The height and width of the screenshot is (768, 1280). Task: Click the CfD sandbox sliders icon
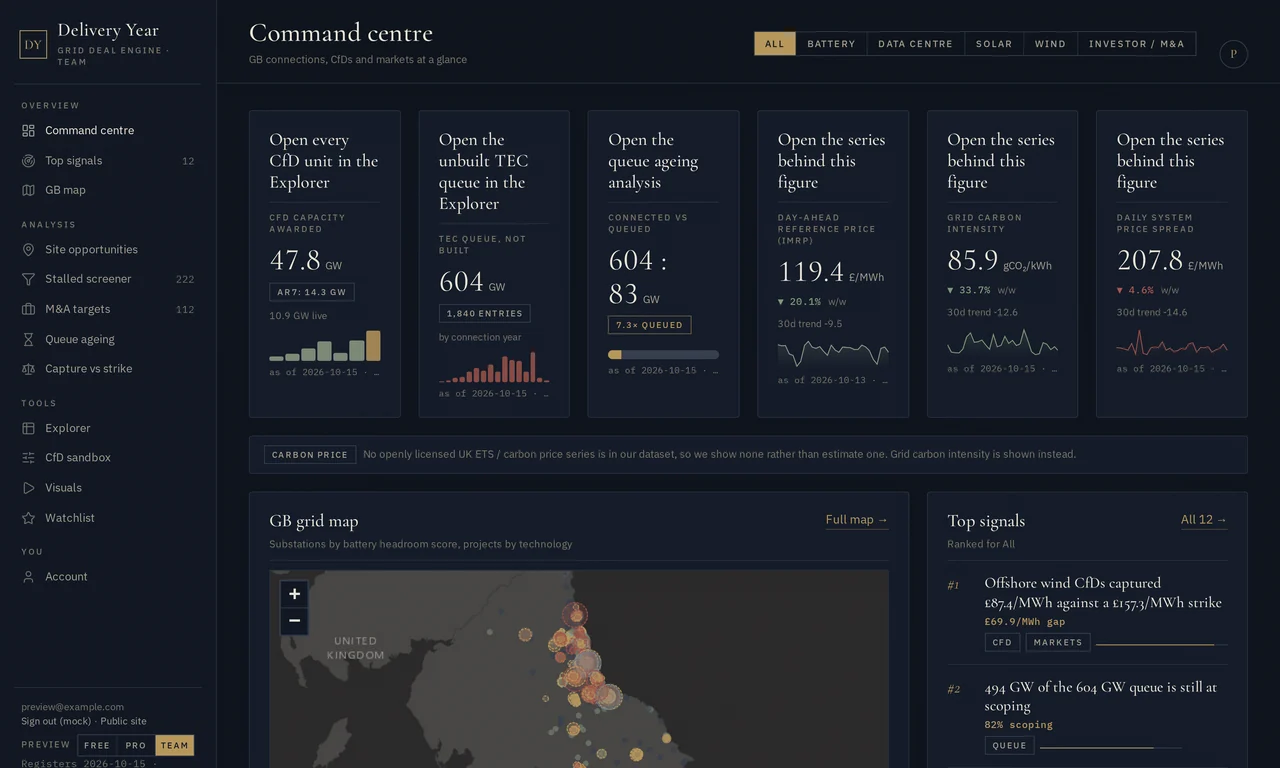click(28, 458)
